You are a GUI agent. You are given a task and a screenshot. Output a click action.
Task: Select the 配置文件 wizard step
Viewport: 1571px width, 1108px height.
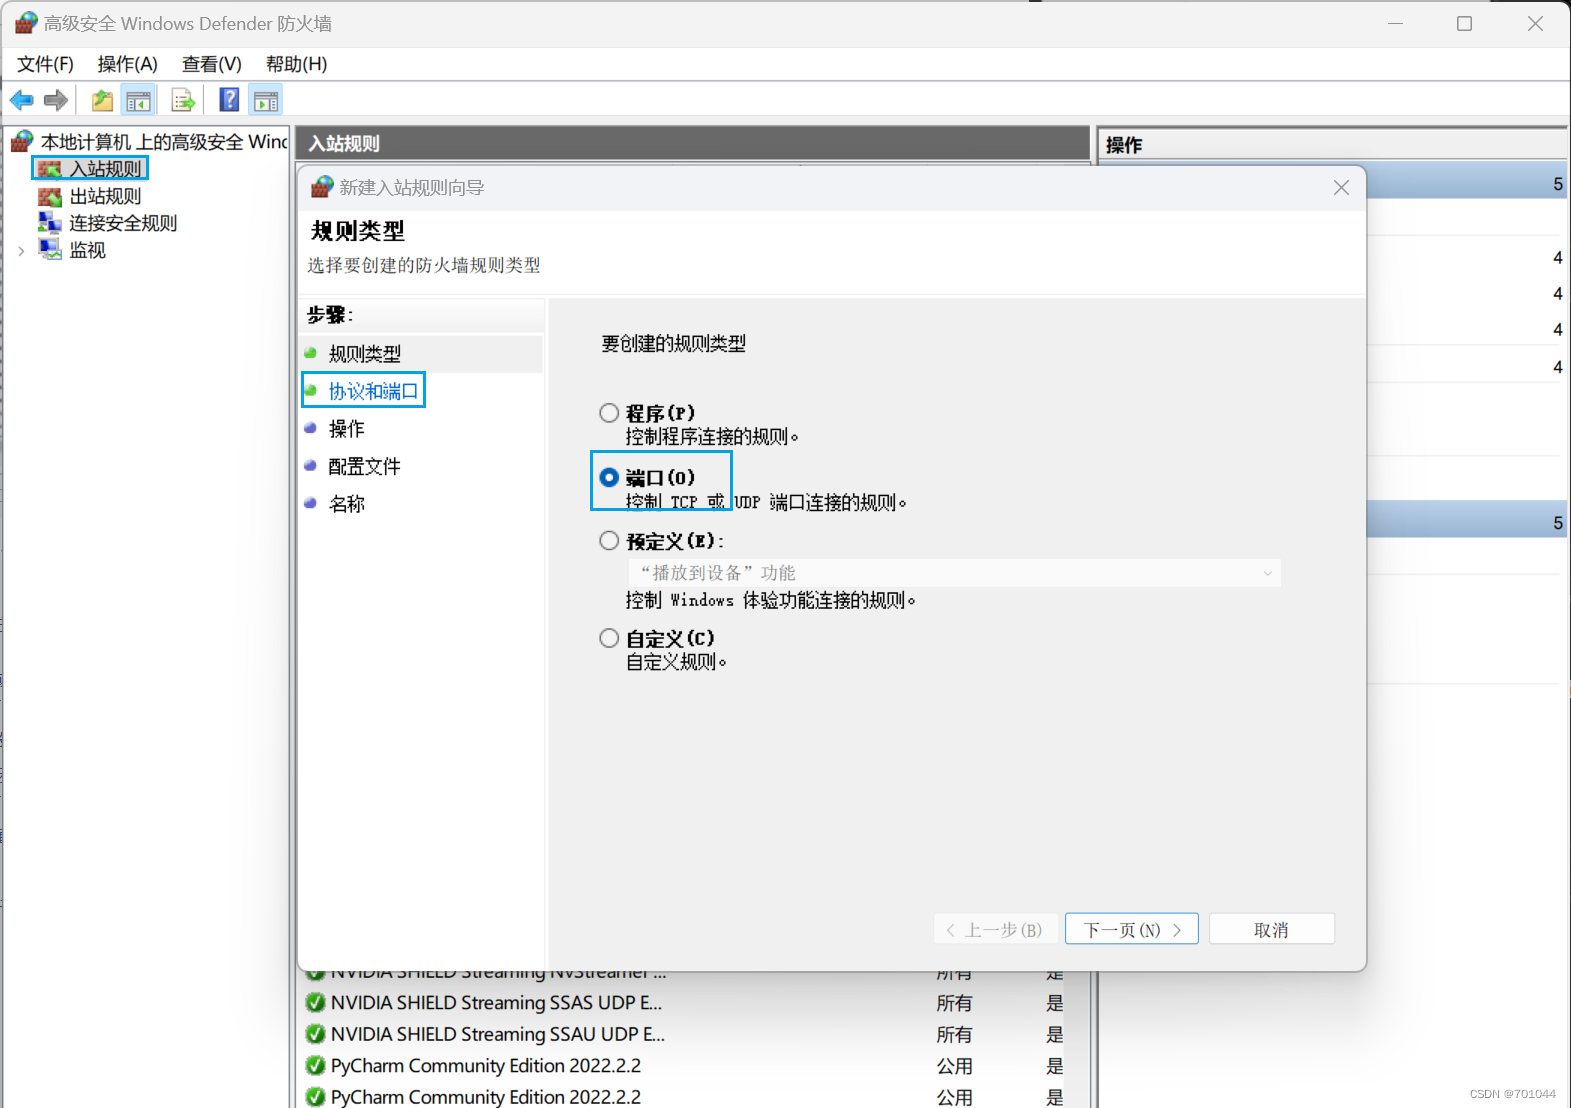pos(365,466)
